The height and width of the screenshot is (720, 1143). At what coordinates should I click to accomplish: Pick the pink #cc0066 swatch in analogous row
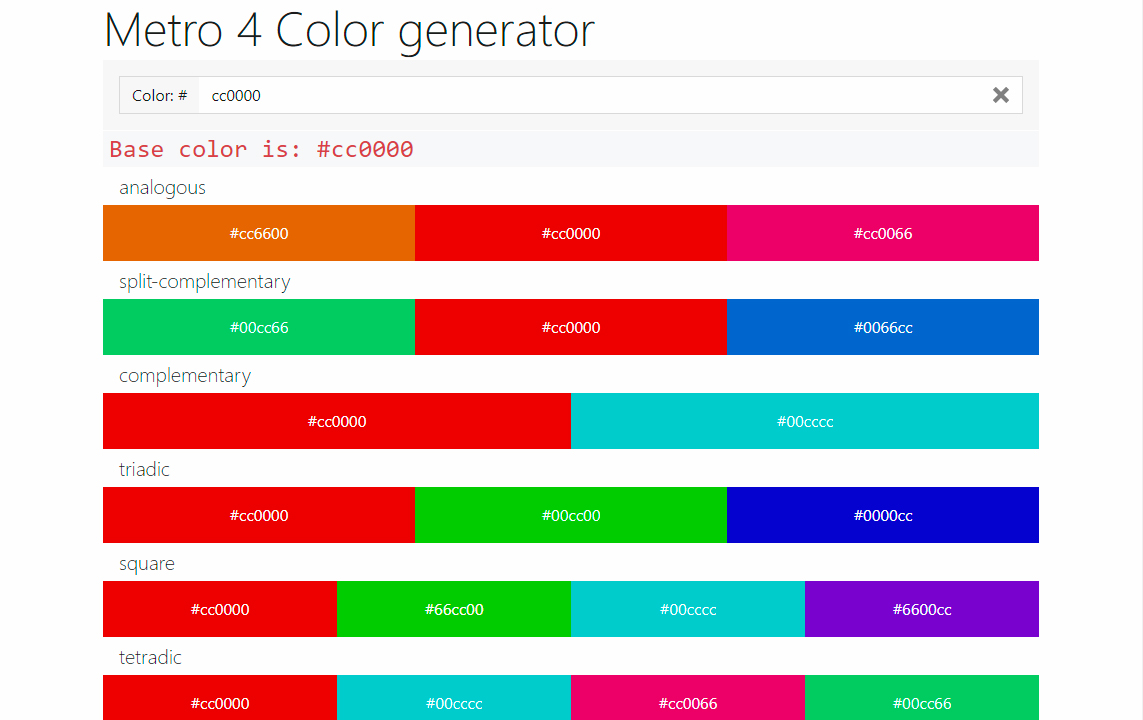point(882,233)
